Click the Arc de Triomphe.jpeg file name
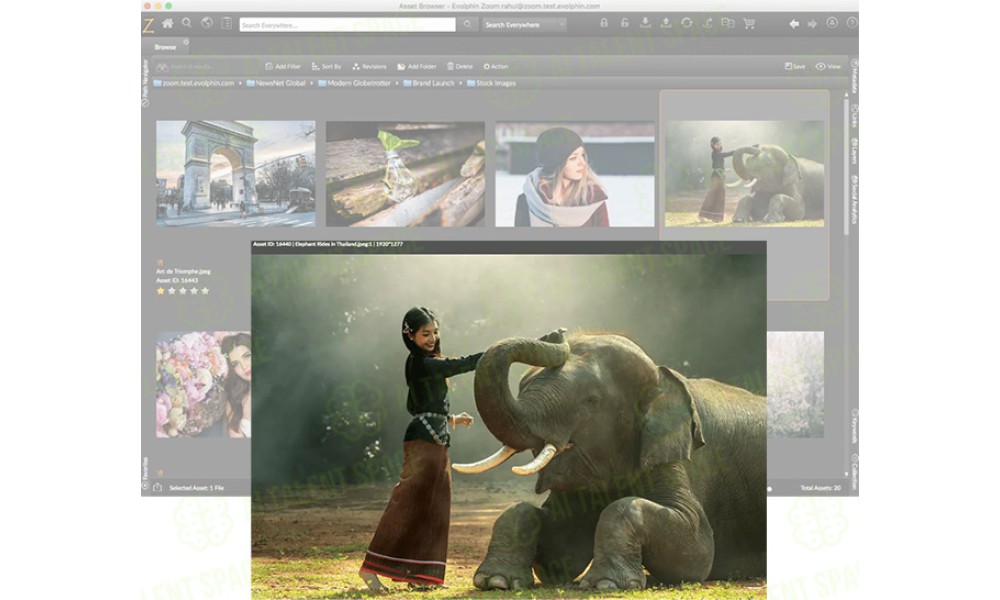The image size is (1000, 600). tap(183, 271)
